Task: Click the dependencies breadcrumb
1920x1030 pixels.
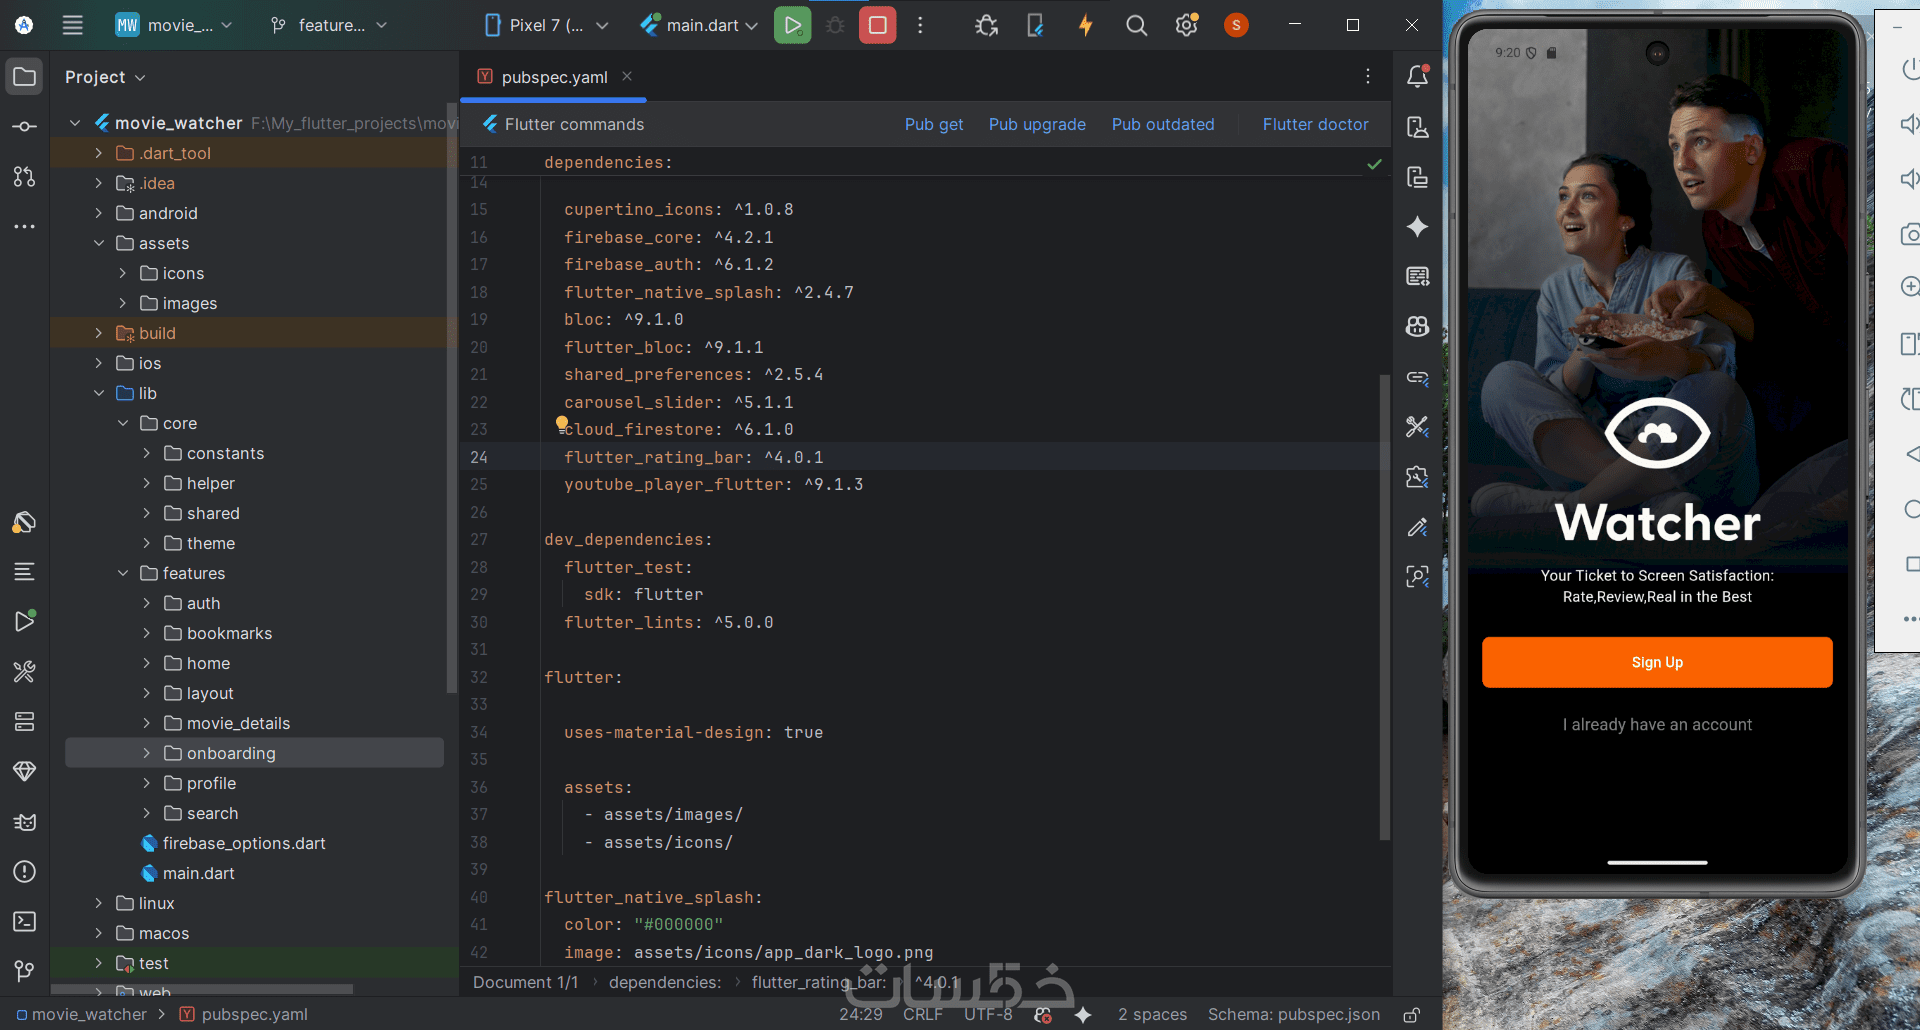Action: tap(665, 982)
